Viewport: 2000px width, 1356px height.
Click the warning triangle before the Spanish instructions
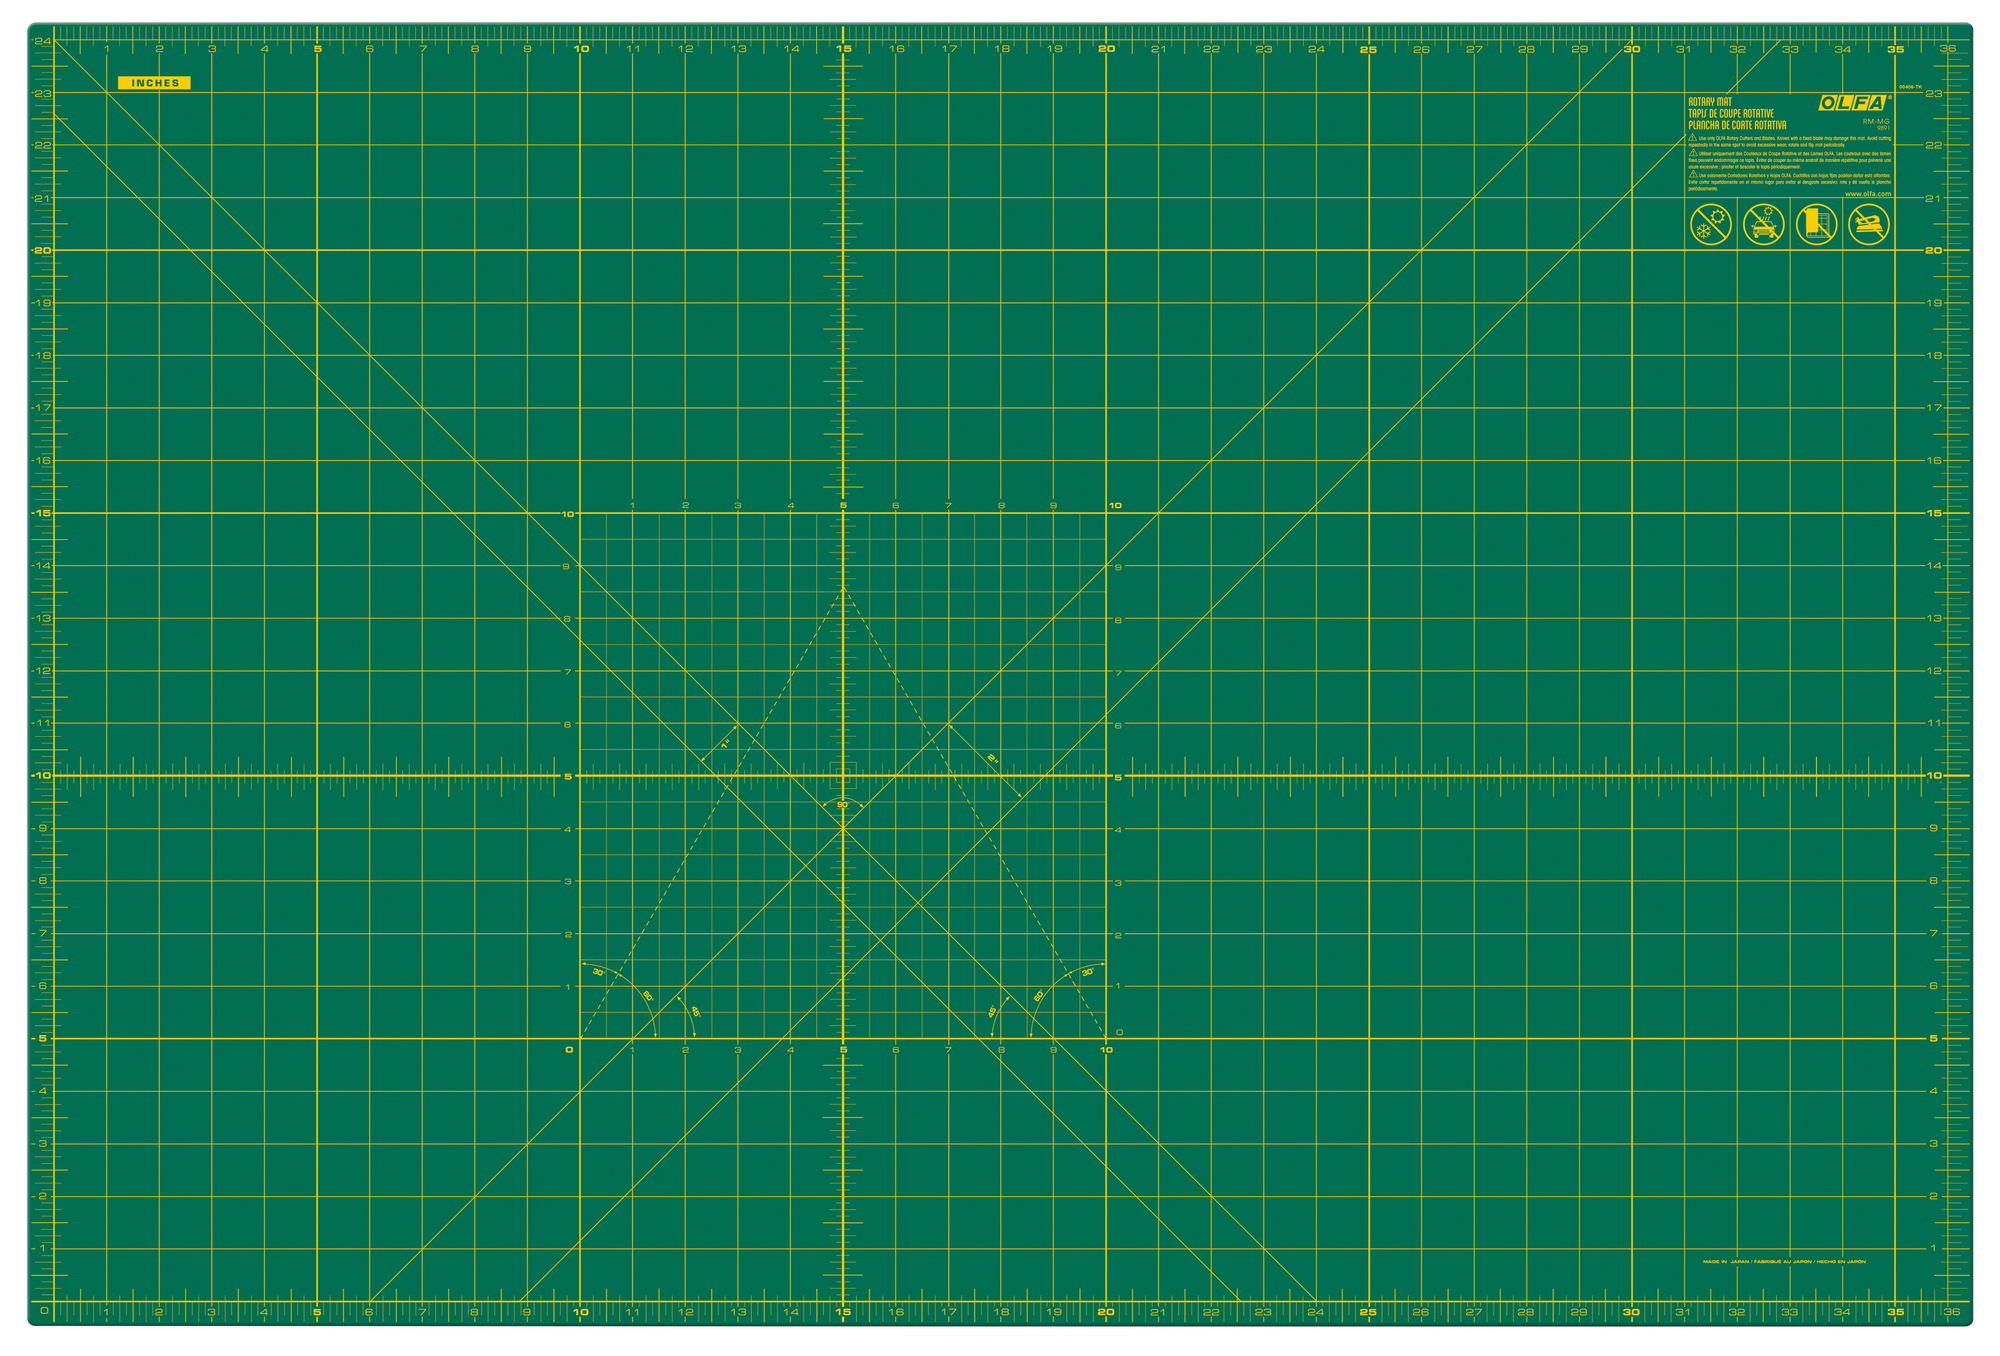pos(1693,174)
